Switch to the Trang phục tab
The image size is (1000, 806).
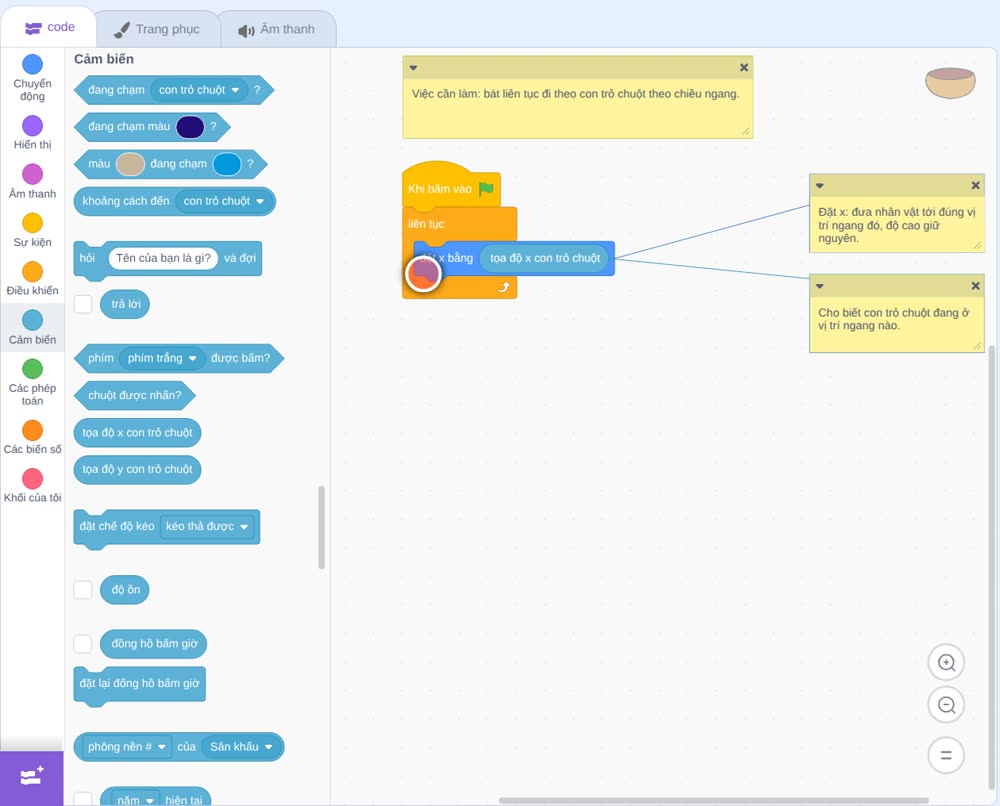(x=156, y=29)
